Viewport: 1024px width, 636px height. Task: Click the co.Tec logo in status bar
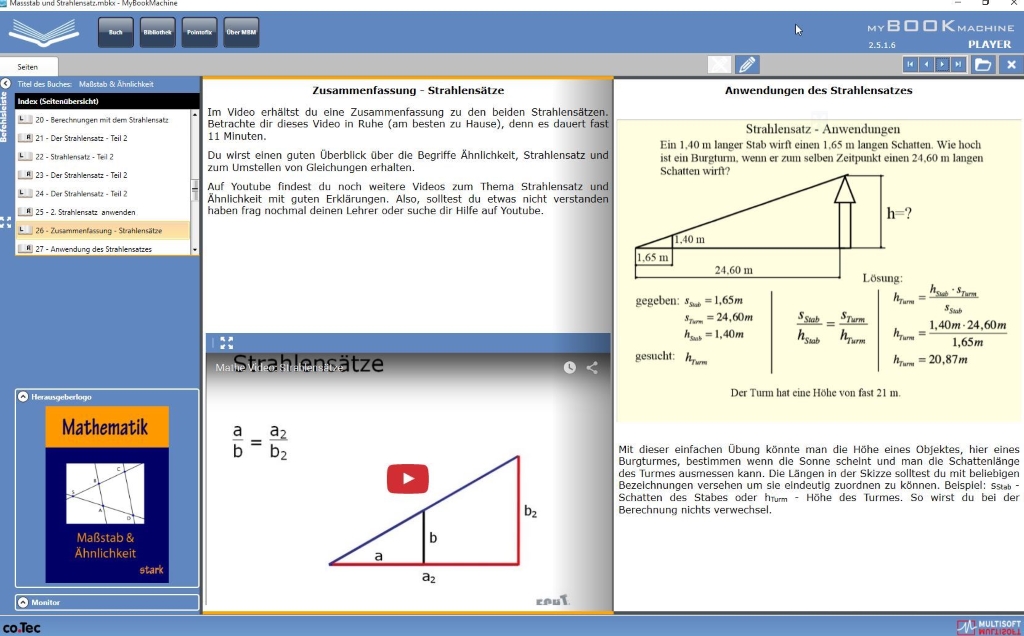(x=22, y=628)
